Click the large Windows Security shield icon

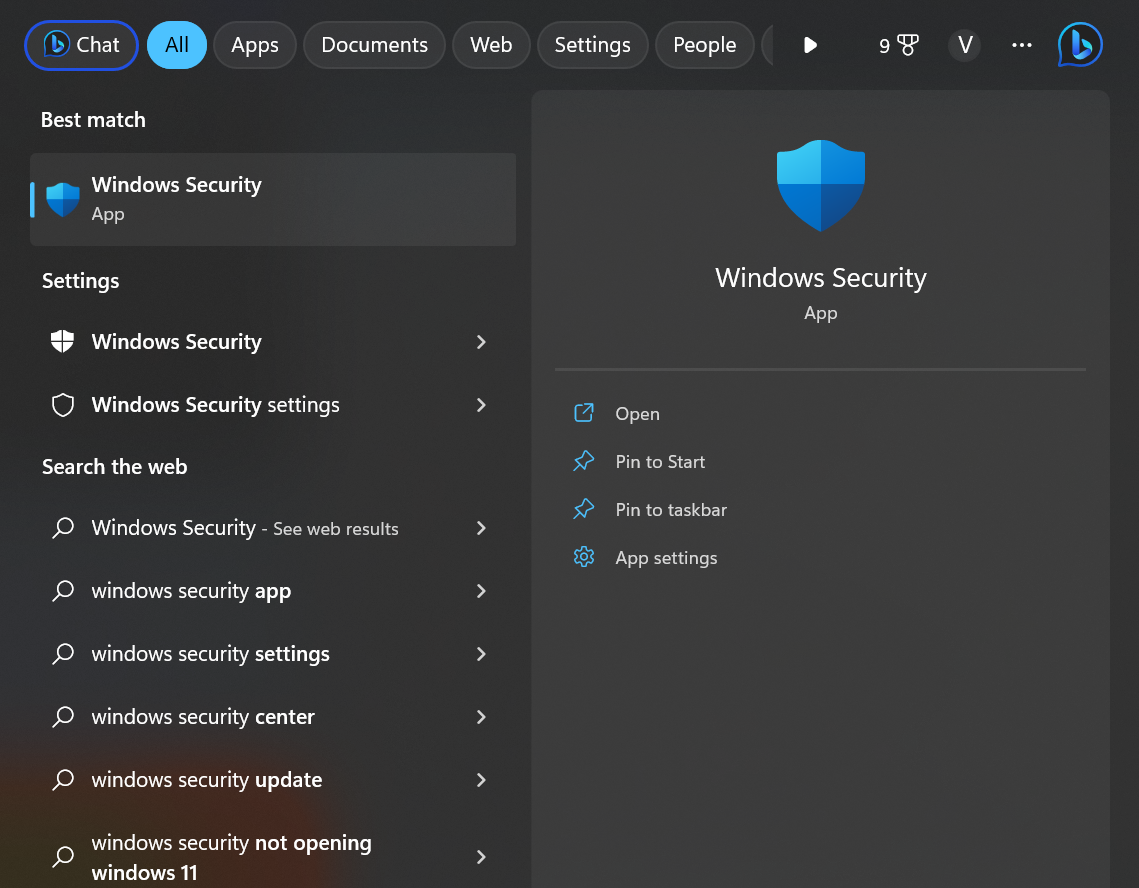tap(820, 186)
